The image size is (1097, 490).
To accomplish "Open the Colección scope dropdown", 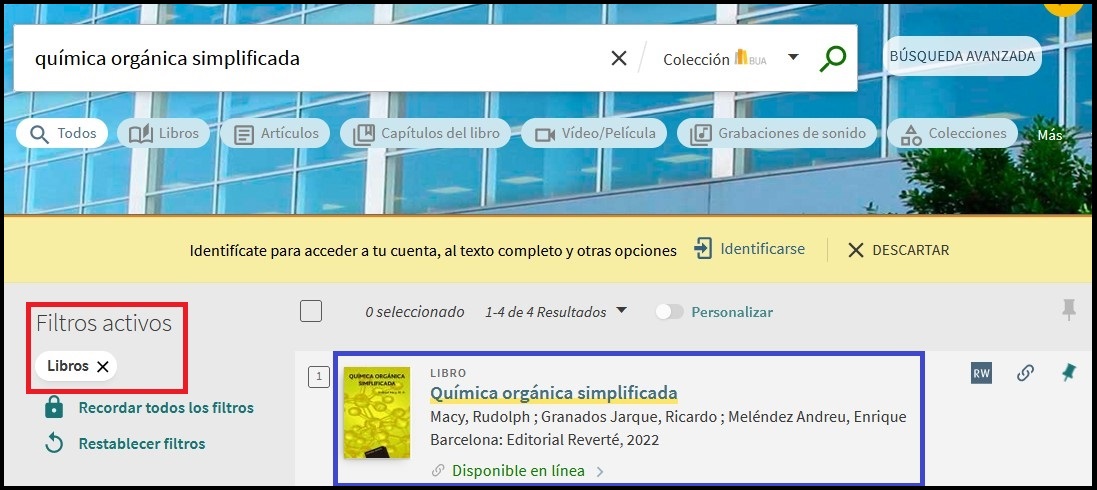I will pyautogui.click(x=792, y=57).
